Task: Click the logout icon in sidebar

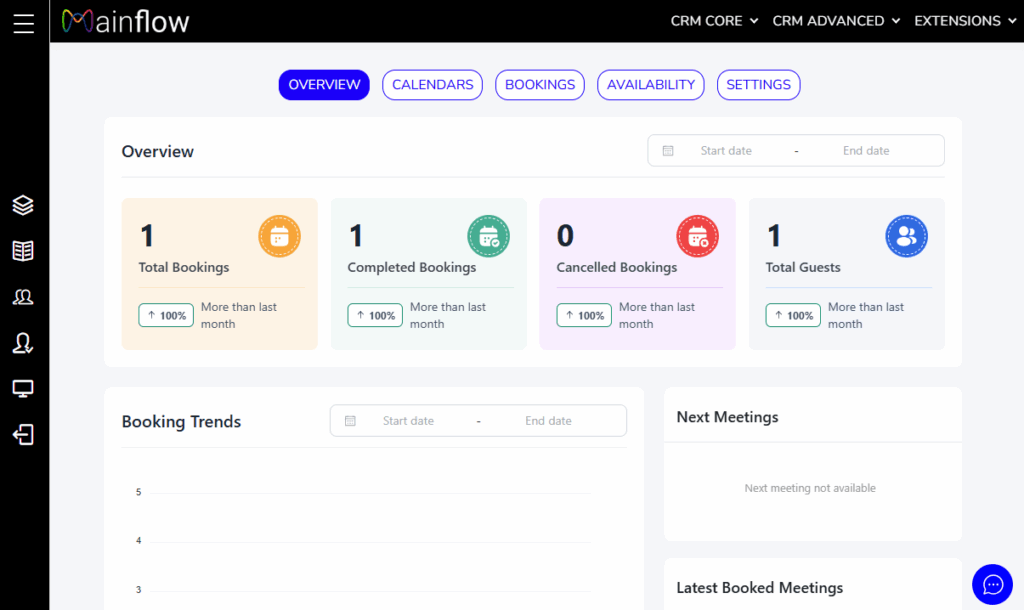Action: [23, 434]
